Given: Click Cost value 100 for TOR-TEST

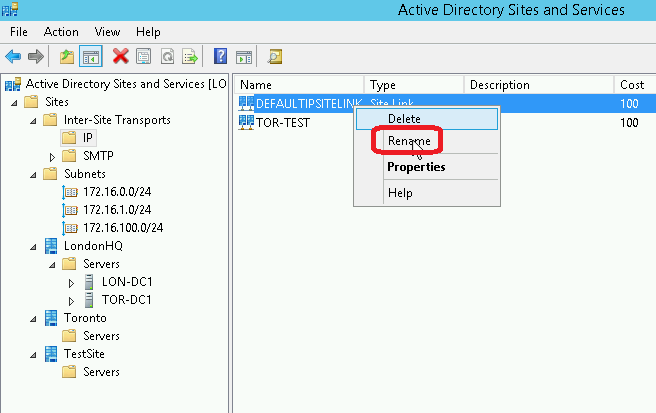Looking at the screenshot, I should click(629, 123).
